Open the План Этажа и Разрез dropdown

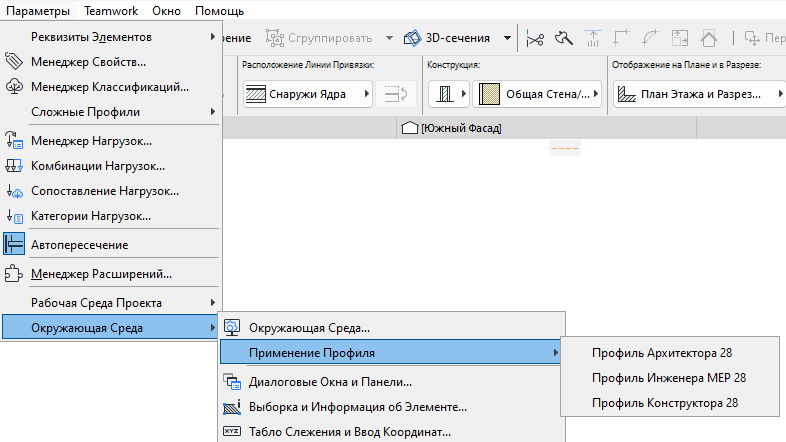click(700, 94)
